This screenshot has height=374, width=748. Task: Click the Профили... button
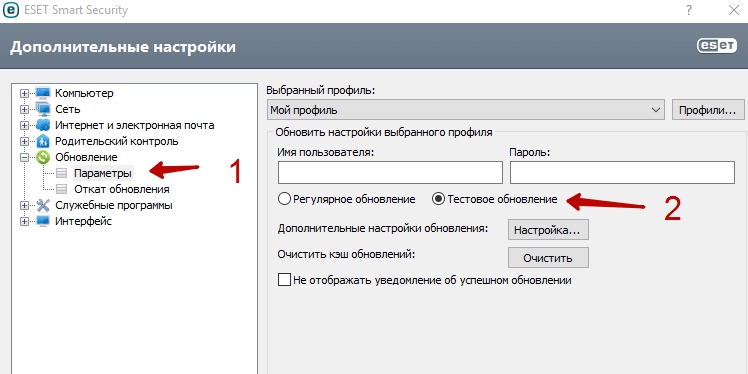pyautogui.click(x=708, y=110)
